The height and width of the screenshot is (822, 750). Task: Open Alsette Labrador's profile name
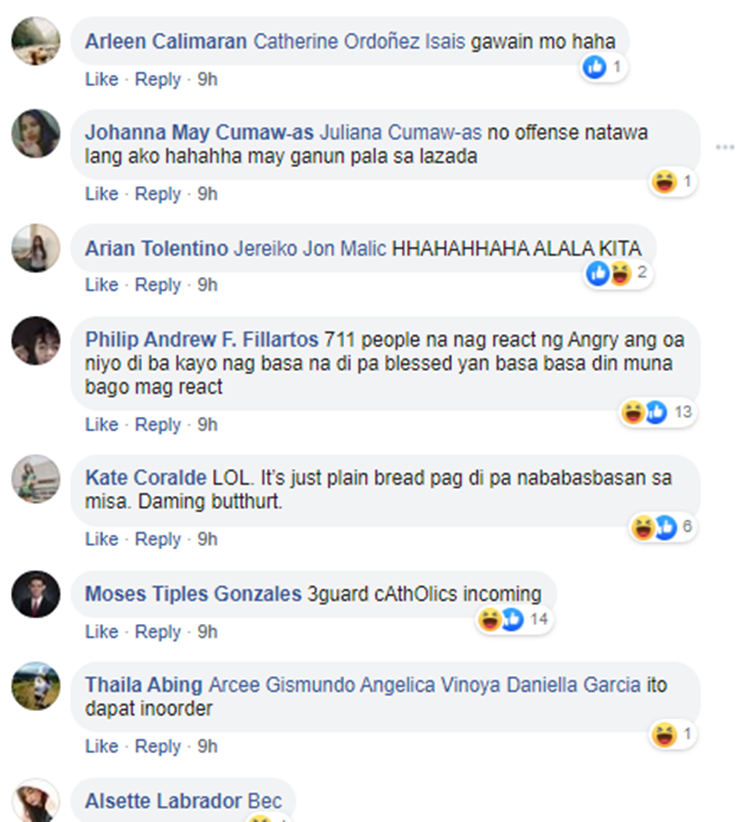coord(163,801)
